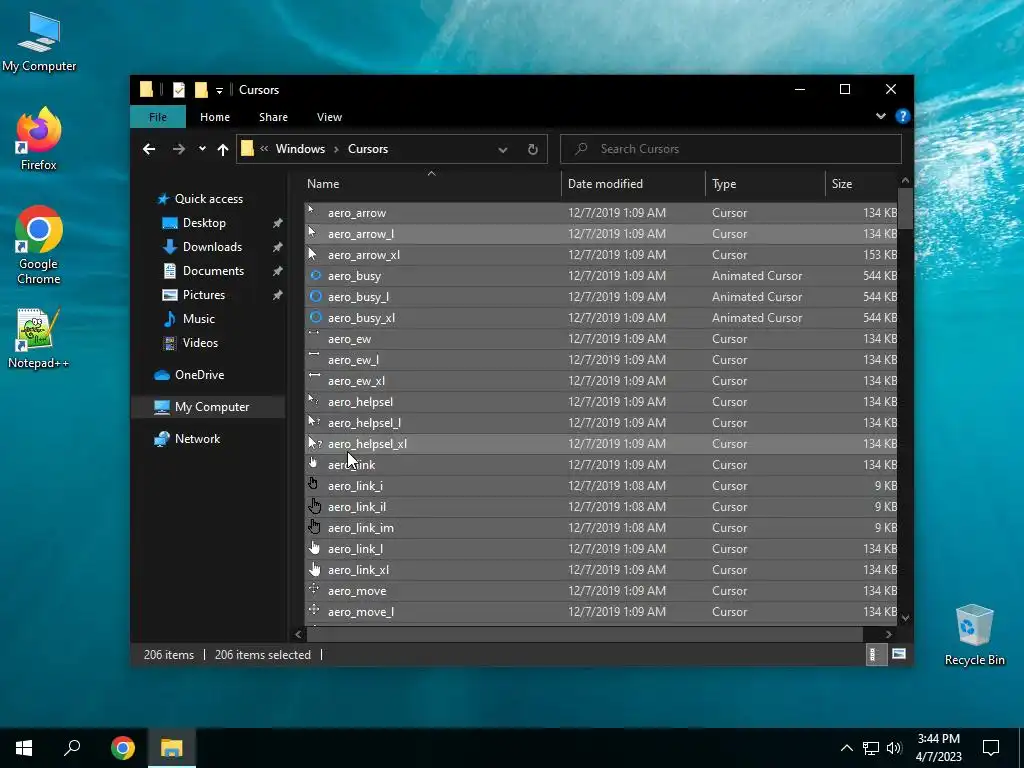Click File Explorer taskbar icon

point(172,748)
